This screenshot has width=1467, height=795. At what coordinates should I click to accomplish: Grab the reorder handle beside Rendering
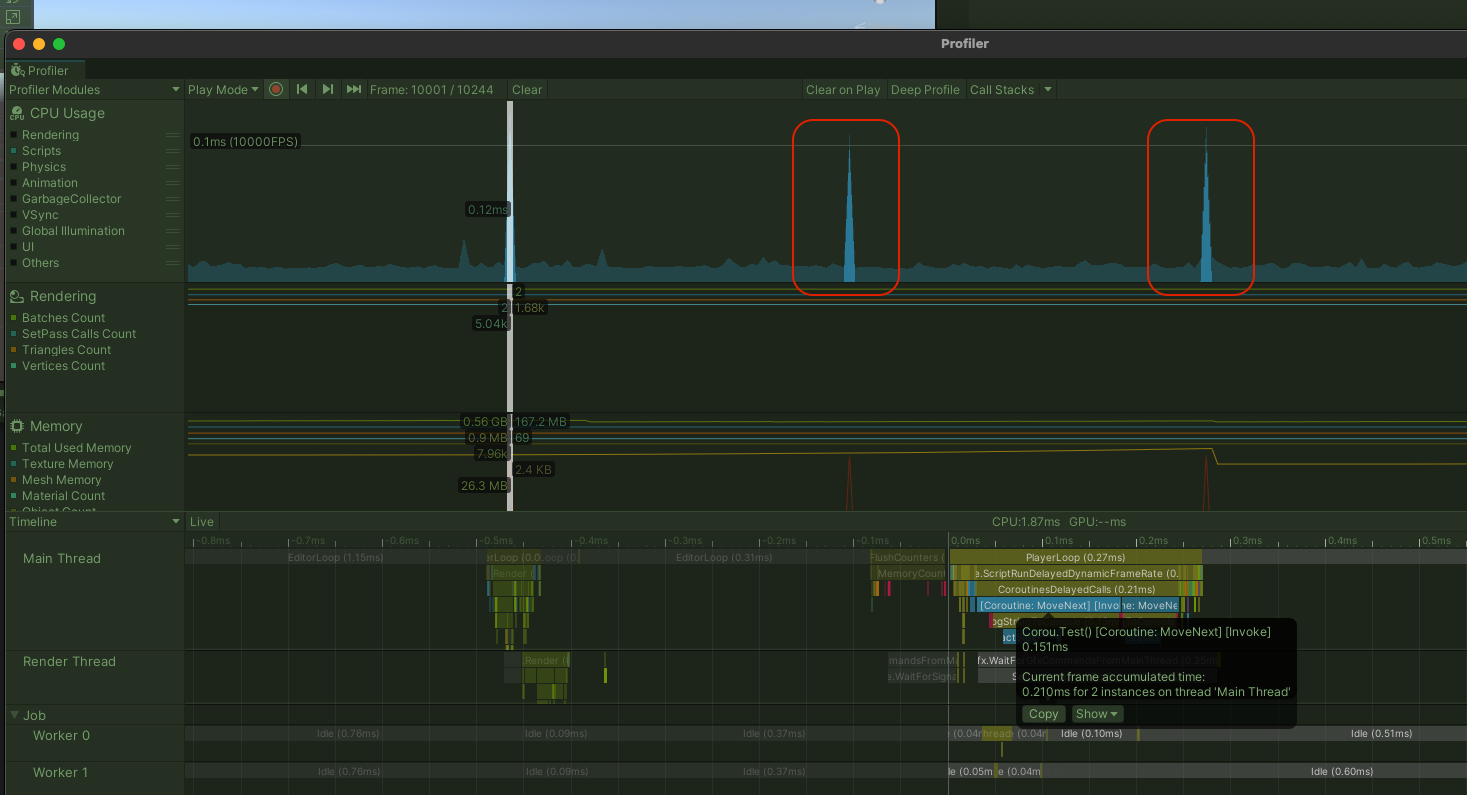(x=173, y=135)
